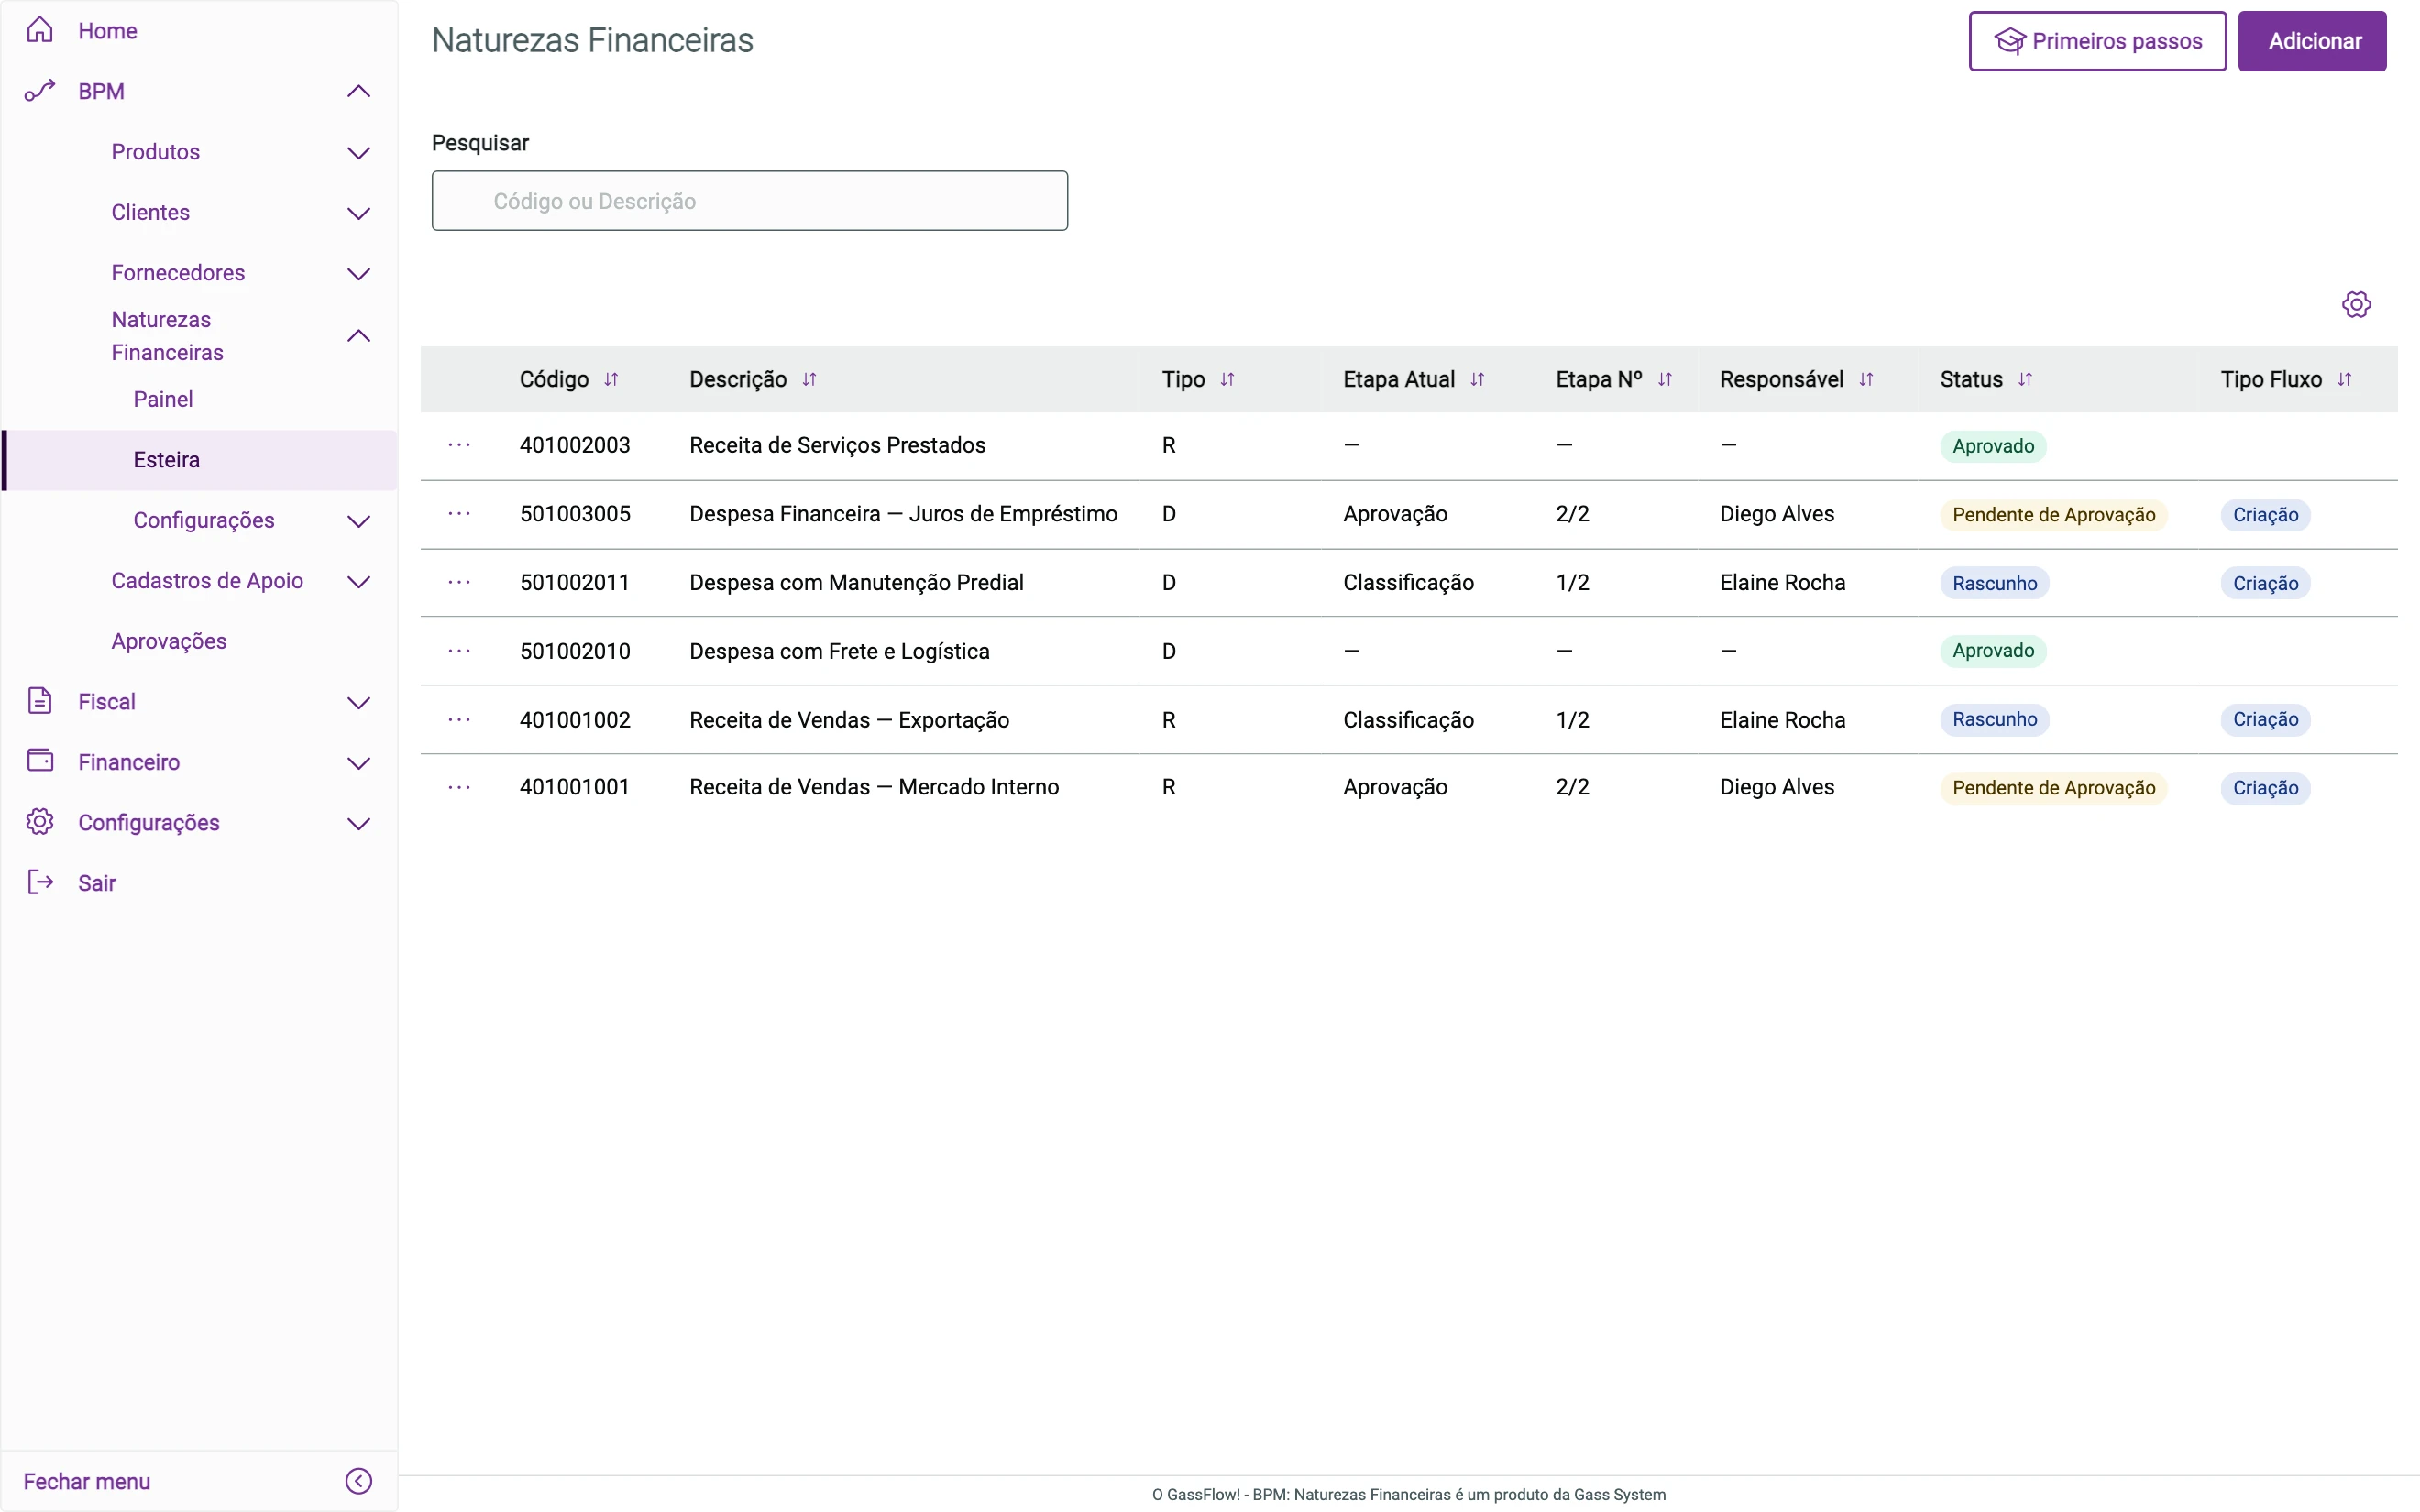Sort by Código column arrows

pos(611,380)
